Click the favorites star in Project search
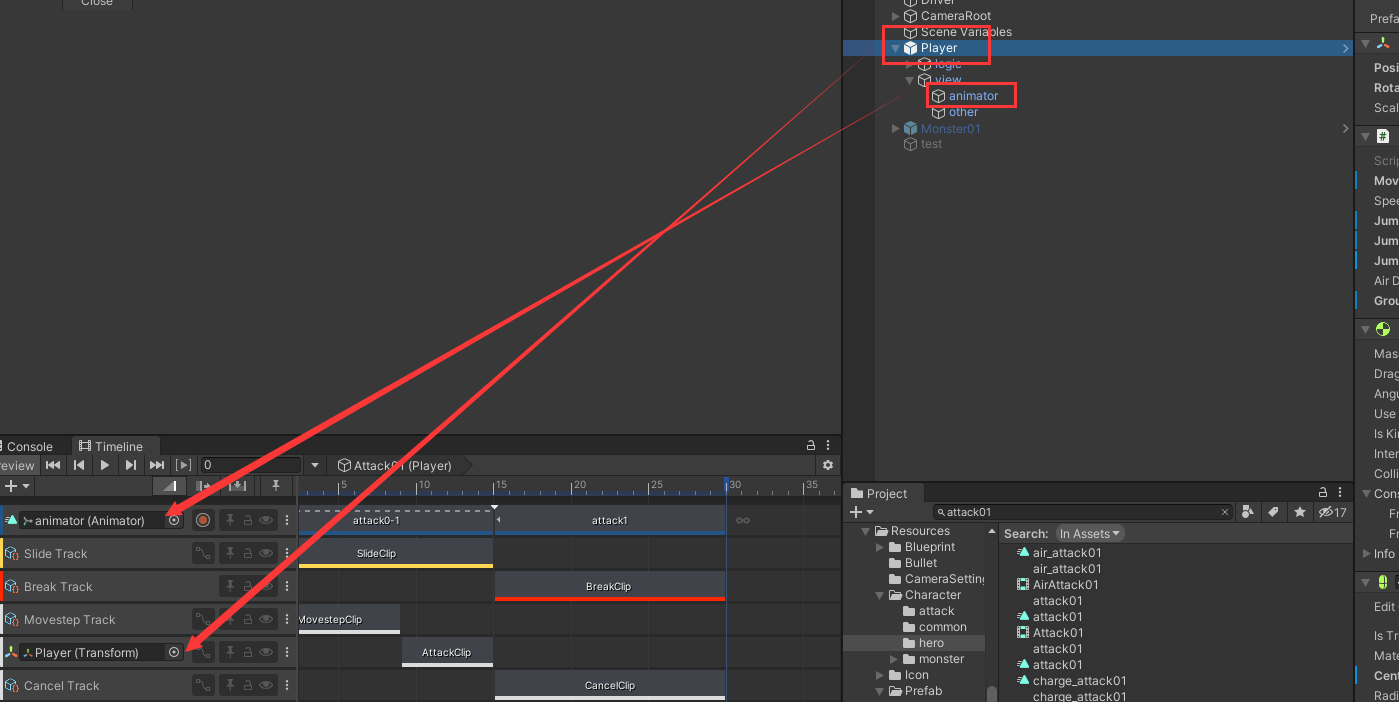The width and height of the screenshot is (1399, 702). 1299,512
